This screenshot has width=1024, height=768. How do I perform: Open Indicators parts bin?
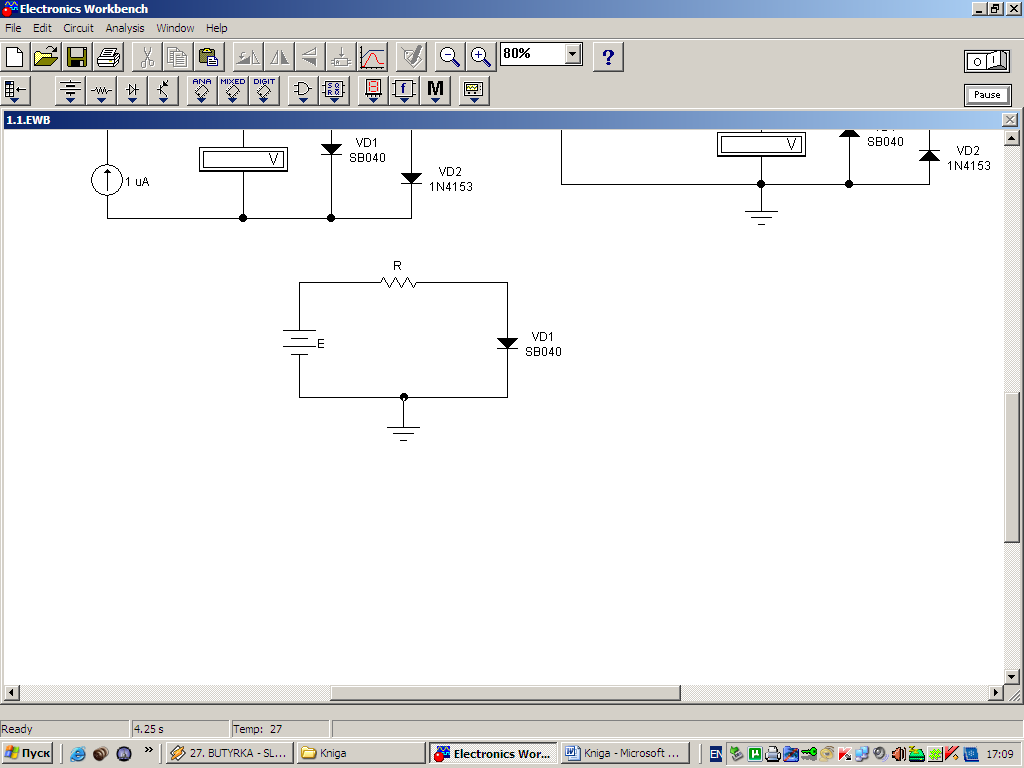(x=373, y=90)
